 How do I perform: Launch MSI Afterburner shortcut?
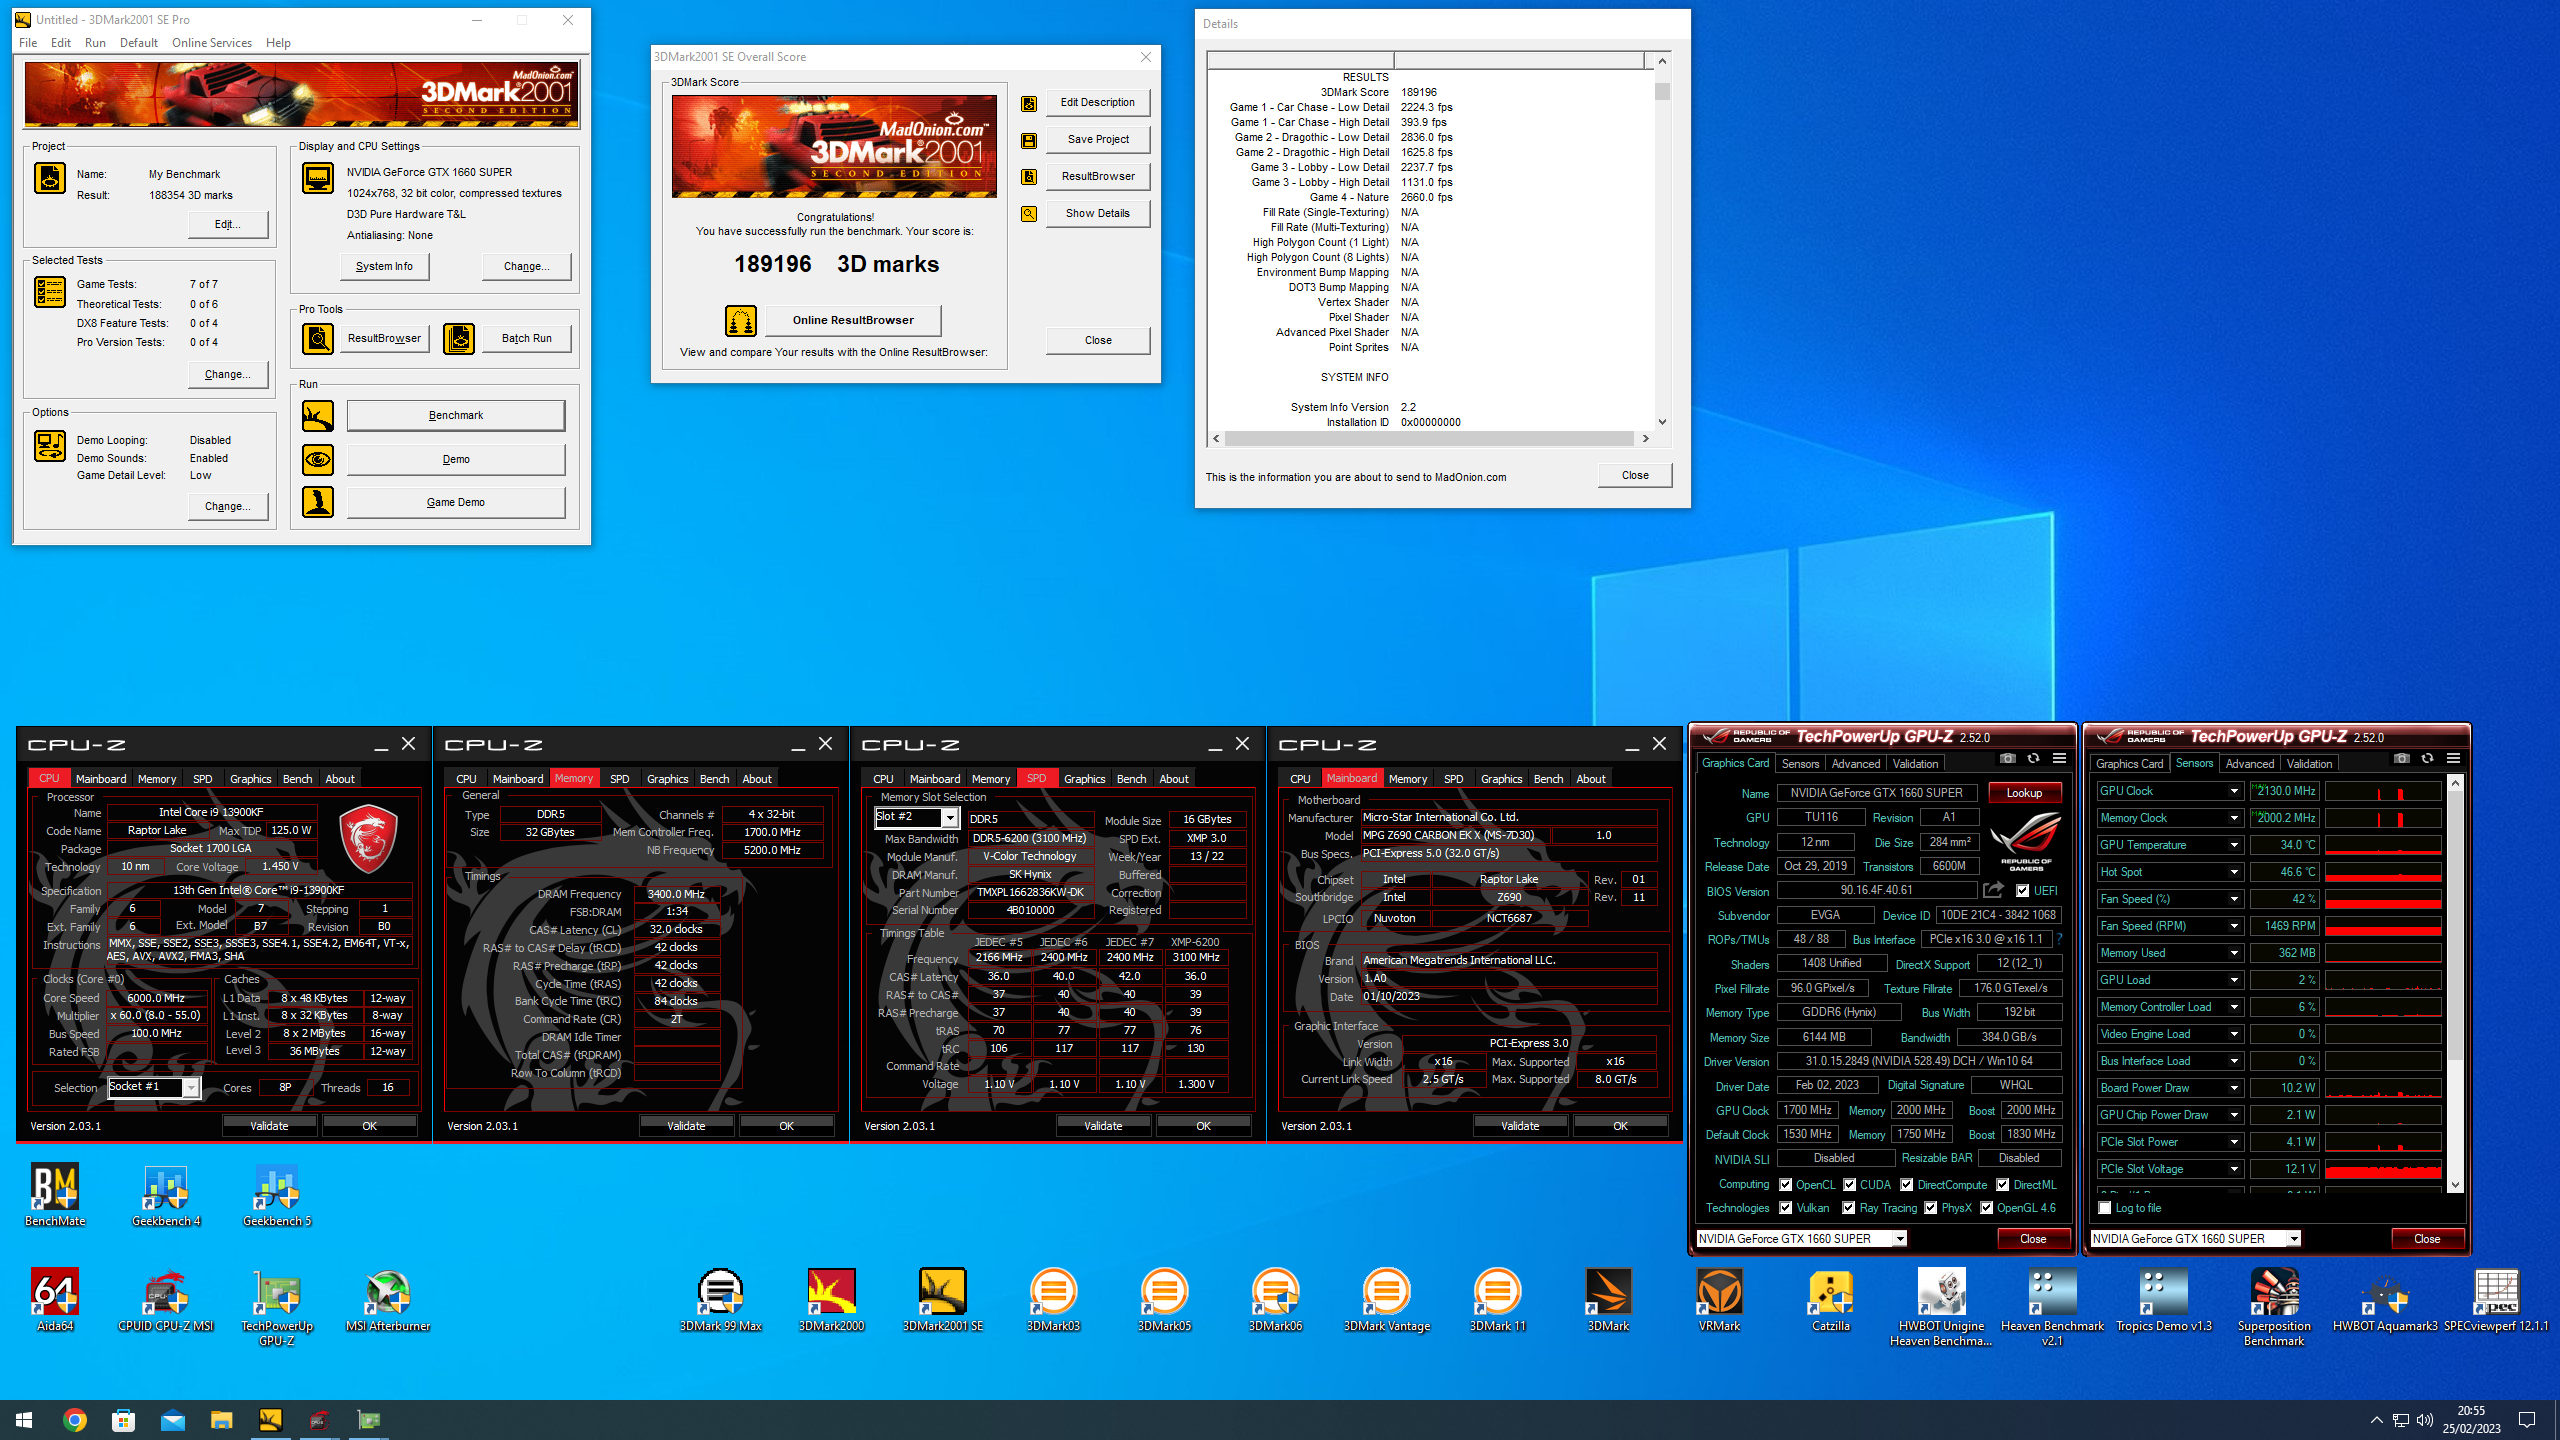pyautogui.click(x=388, y=1300)
